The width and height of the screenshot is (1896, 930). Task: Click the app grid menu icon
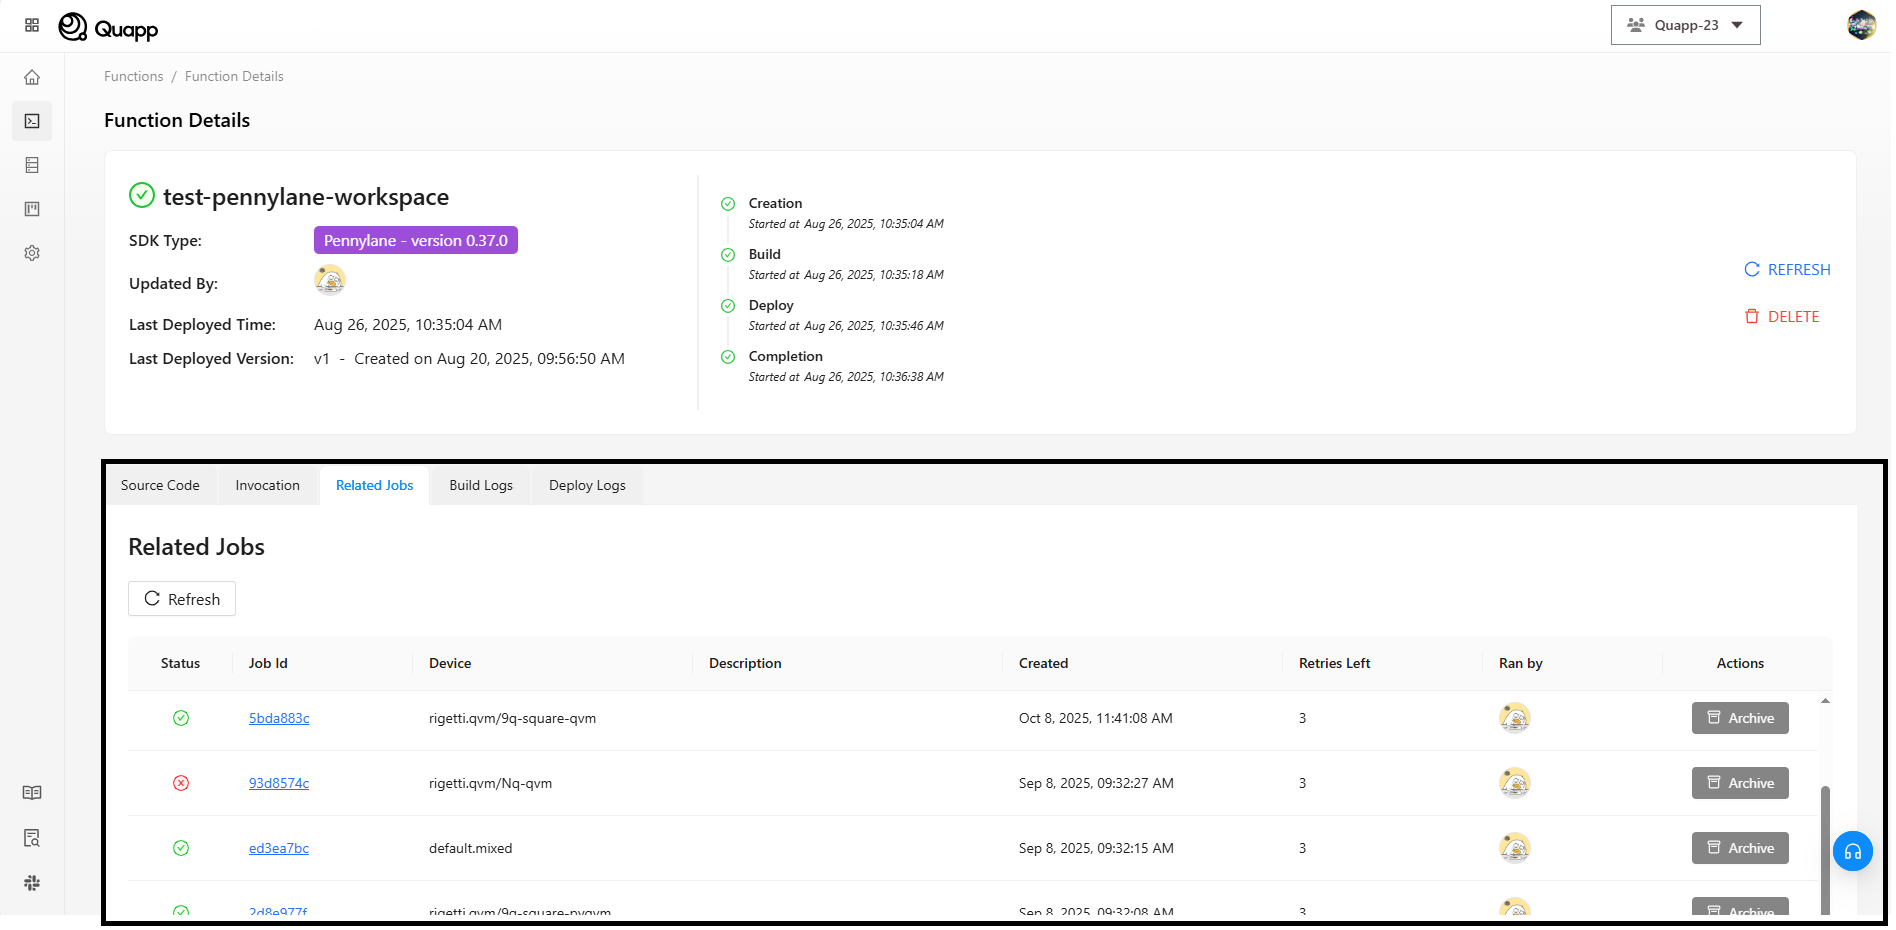click(32, 25)
